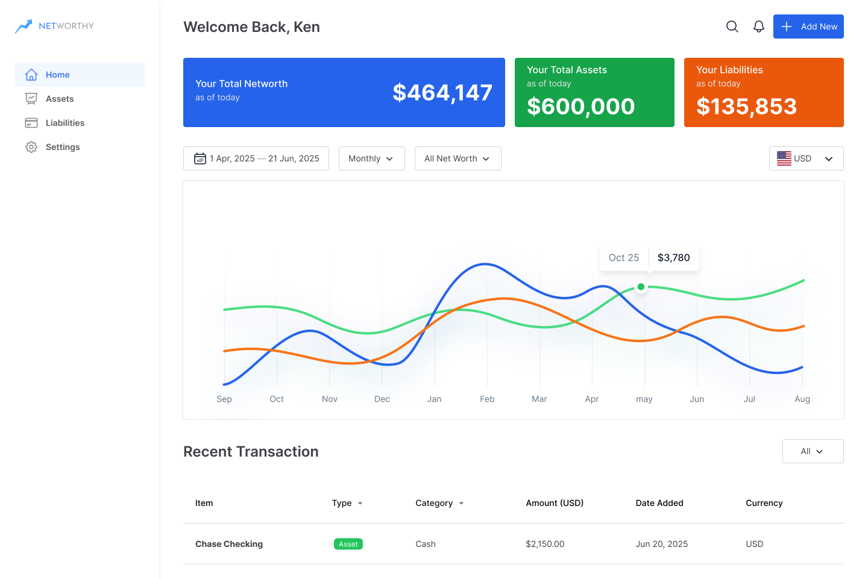Click the calendar icon in date range
The image size is (868, 578).
[x=200, y=159]
